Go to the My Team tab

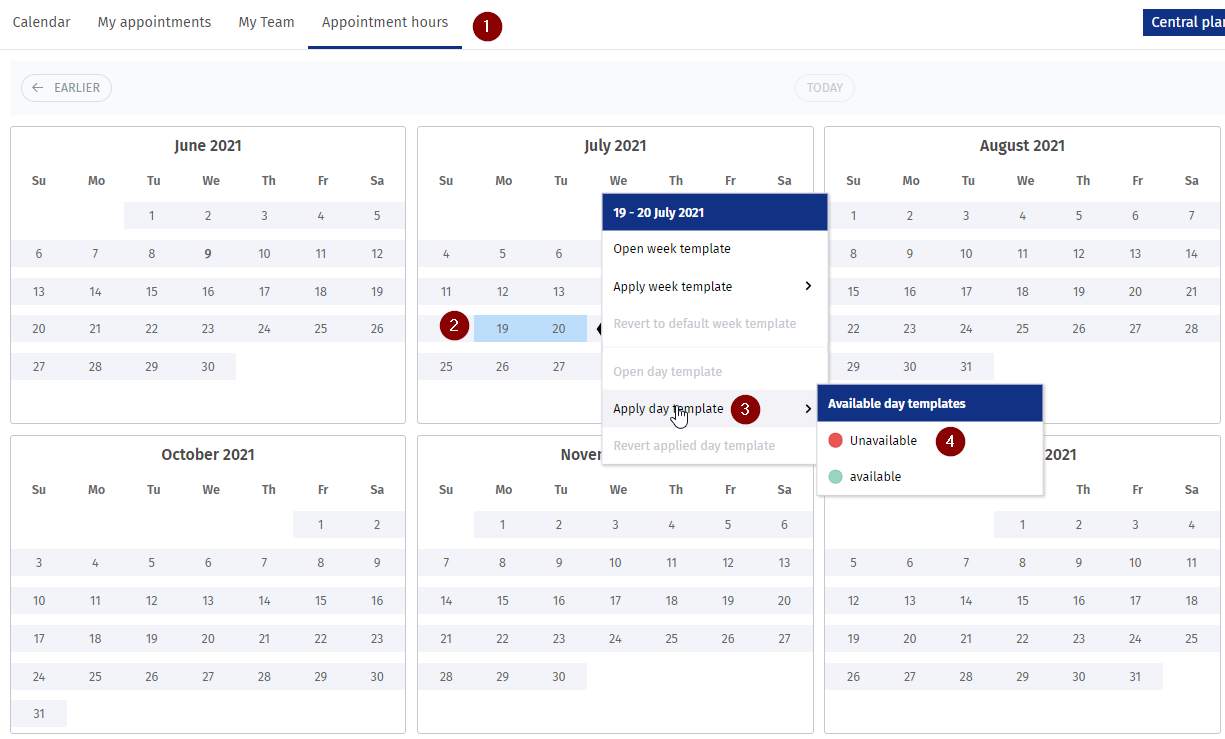coord(266,22)
